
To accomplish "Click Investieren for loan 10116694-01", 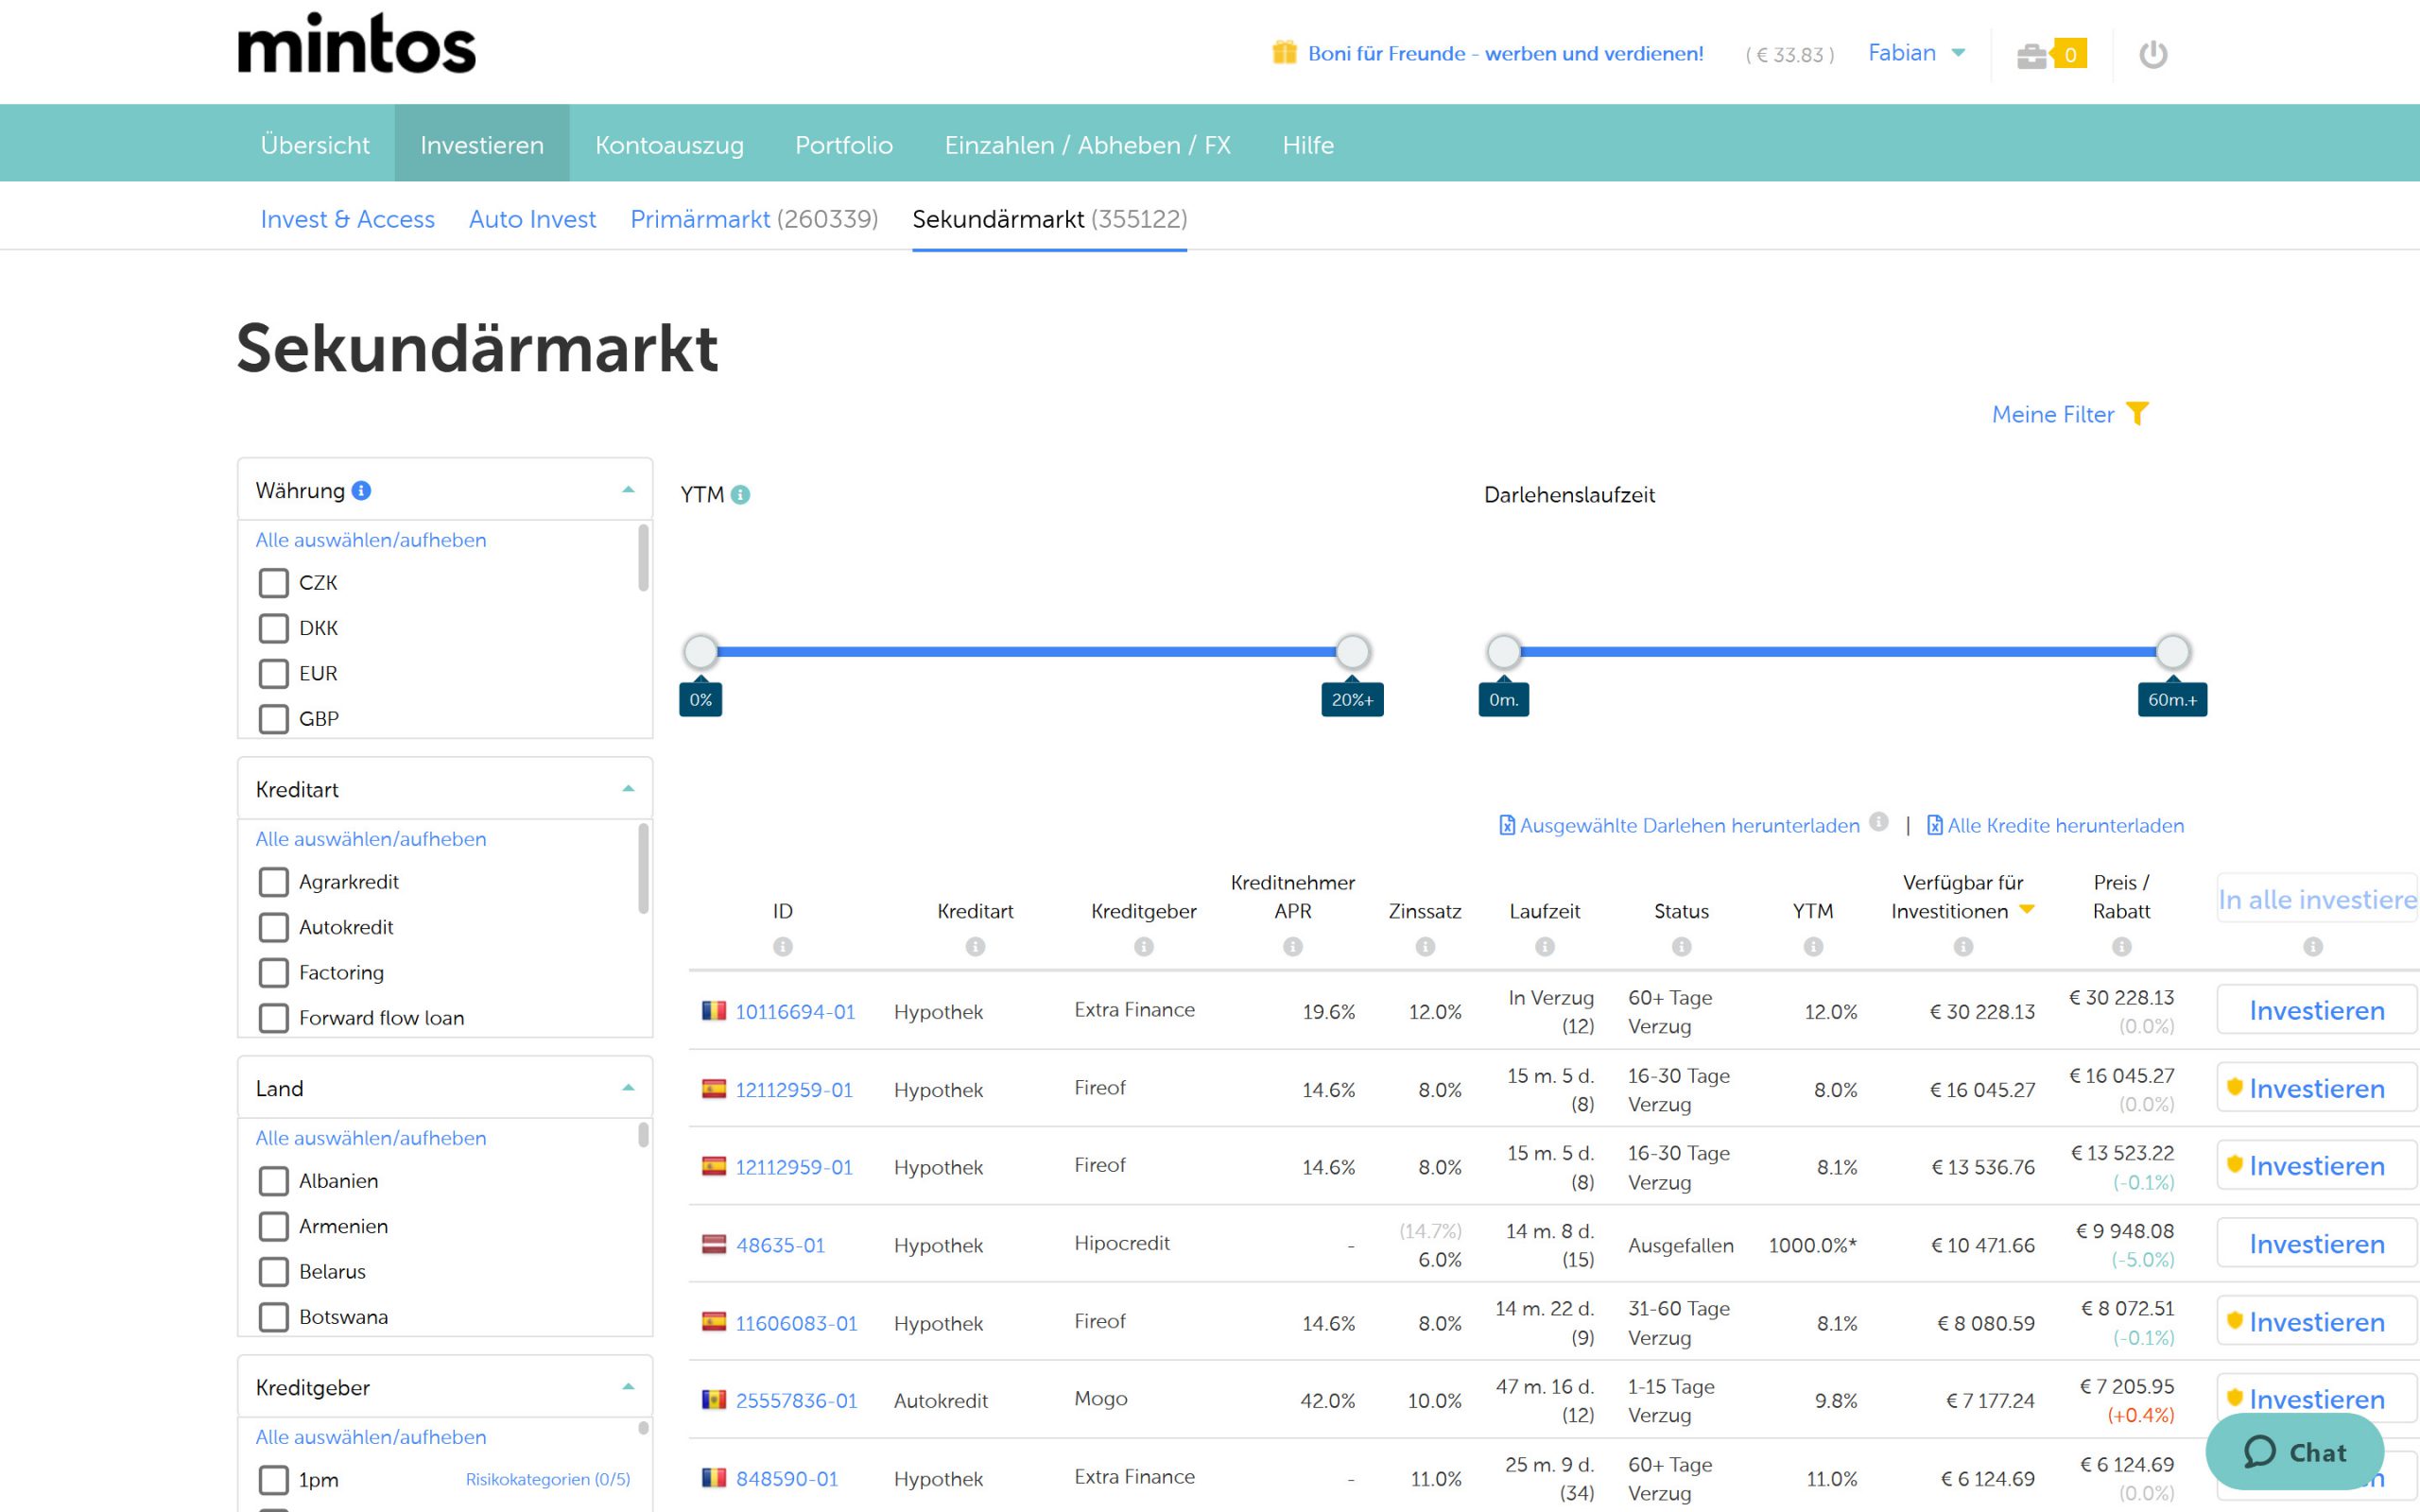I will [2316, 1010].
